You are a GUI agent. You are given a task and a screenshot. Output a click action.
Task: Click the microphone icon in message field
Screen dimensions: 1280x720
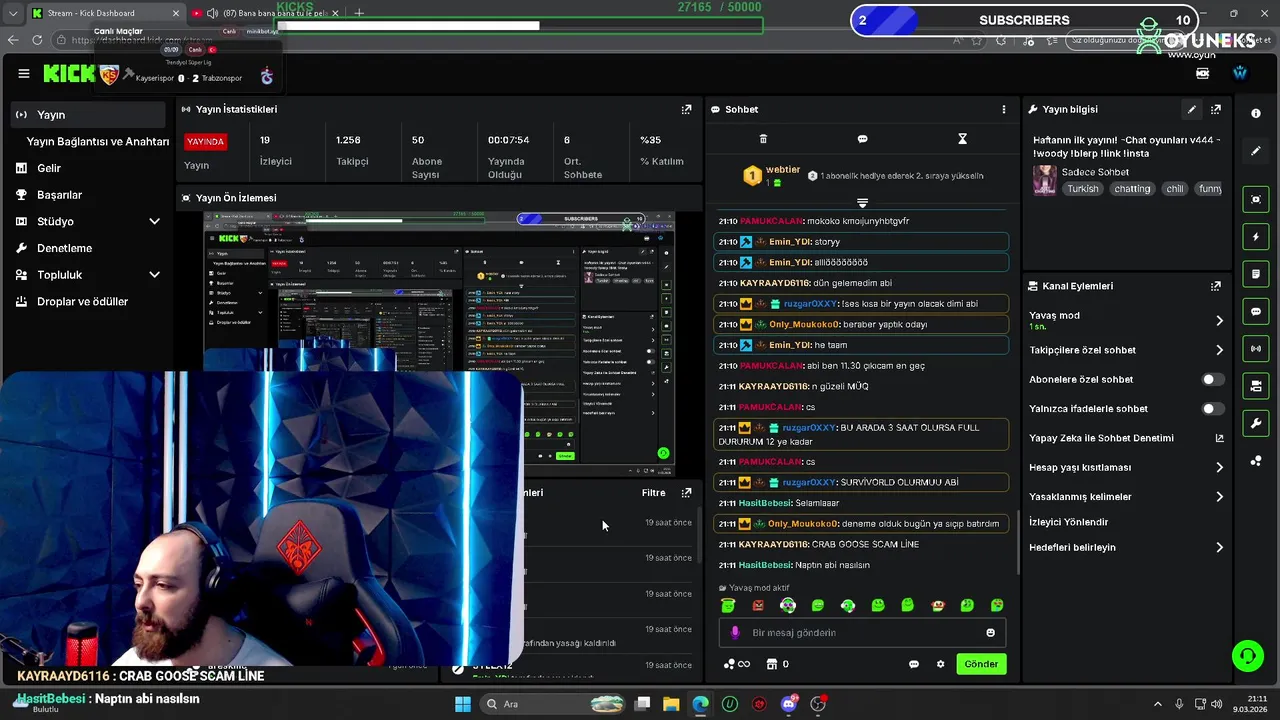735,632
